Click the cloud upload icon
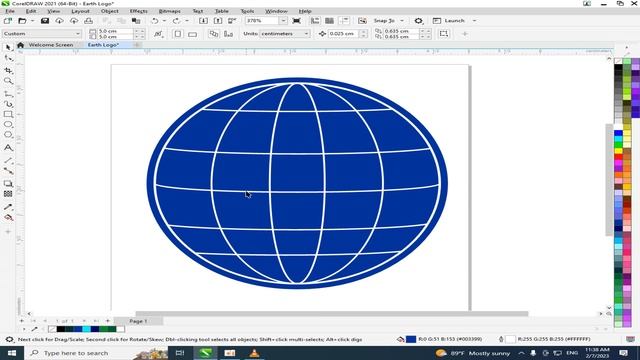The height and width of the screenshot is (360, 640). [73, 20]
